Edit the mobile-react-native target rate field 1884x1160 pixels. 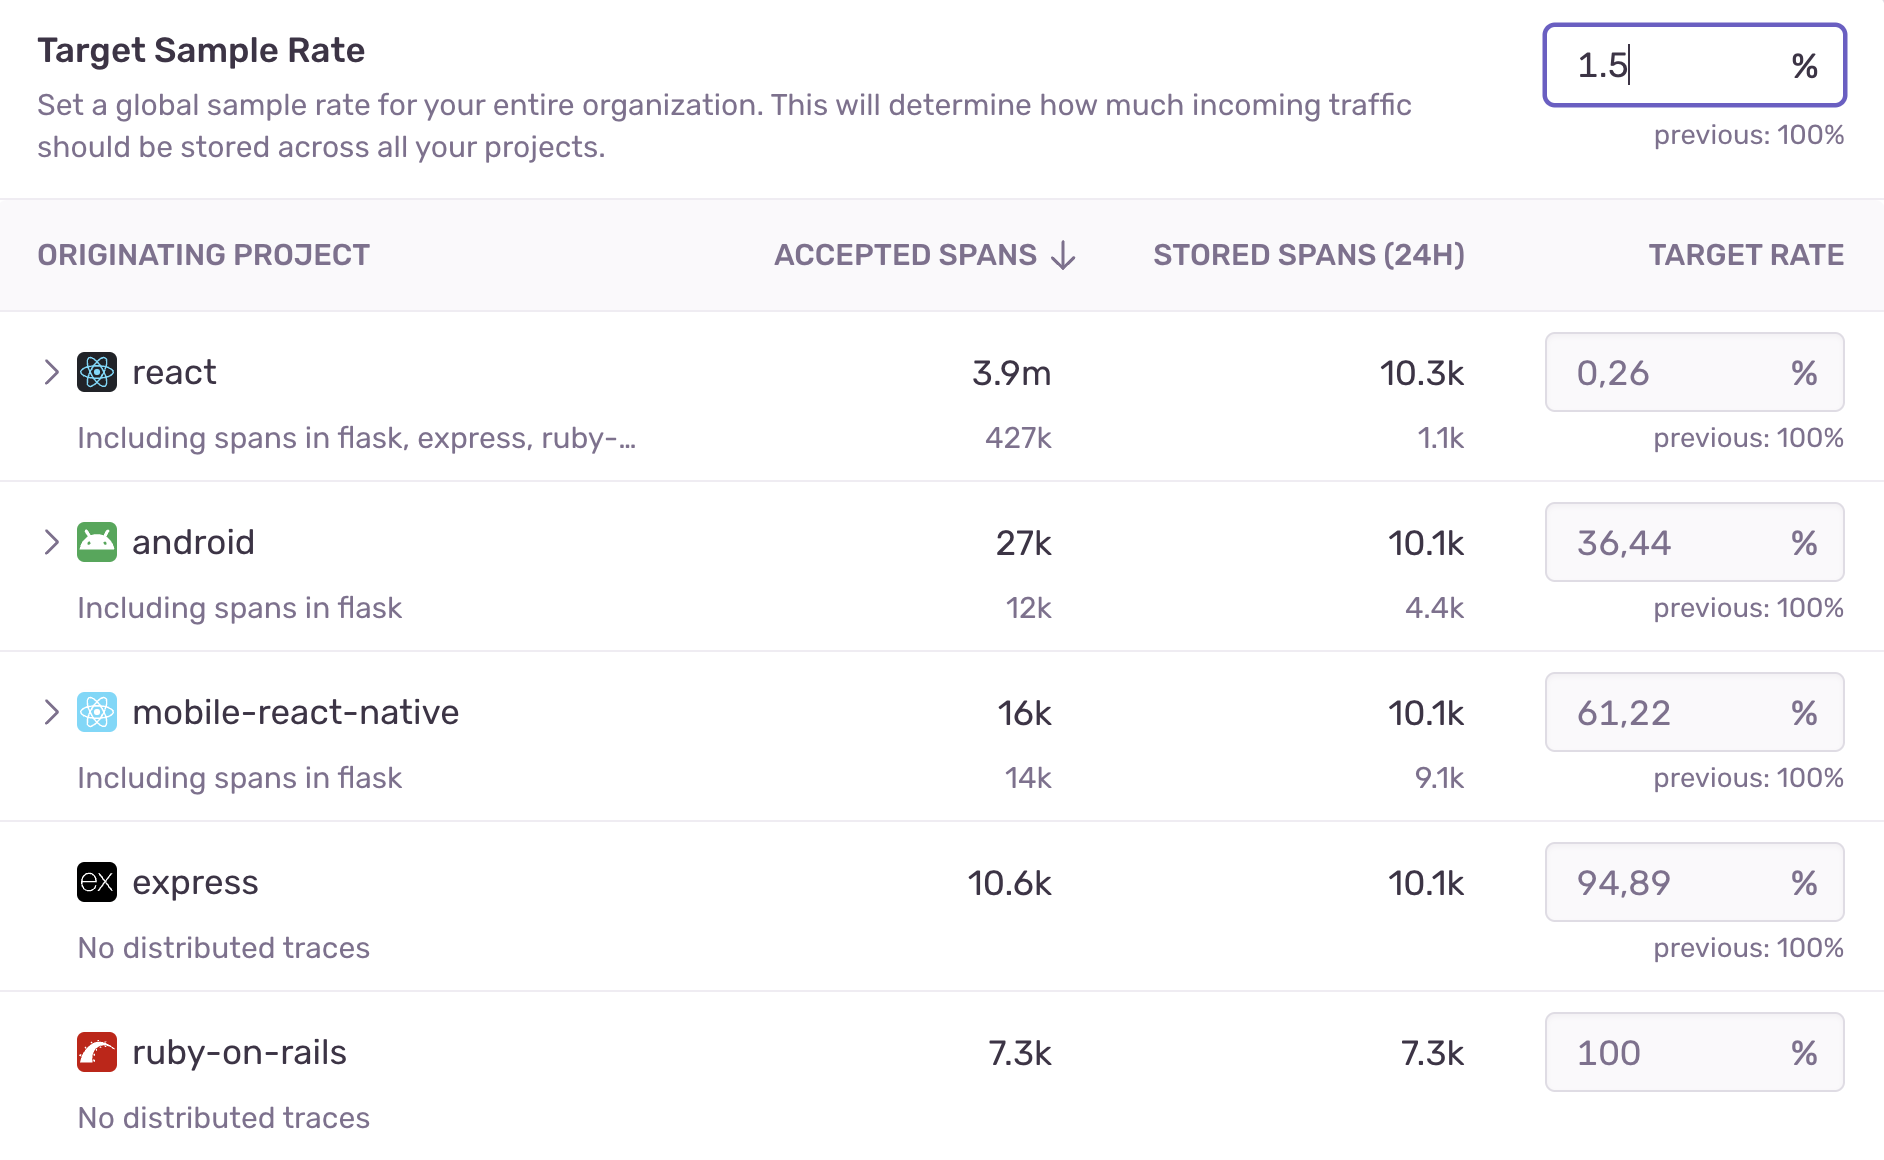[1680, 713]
